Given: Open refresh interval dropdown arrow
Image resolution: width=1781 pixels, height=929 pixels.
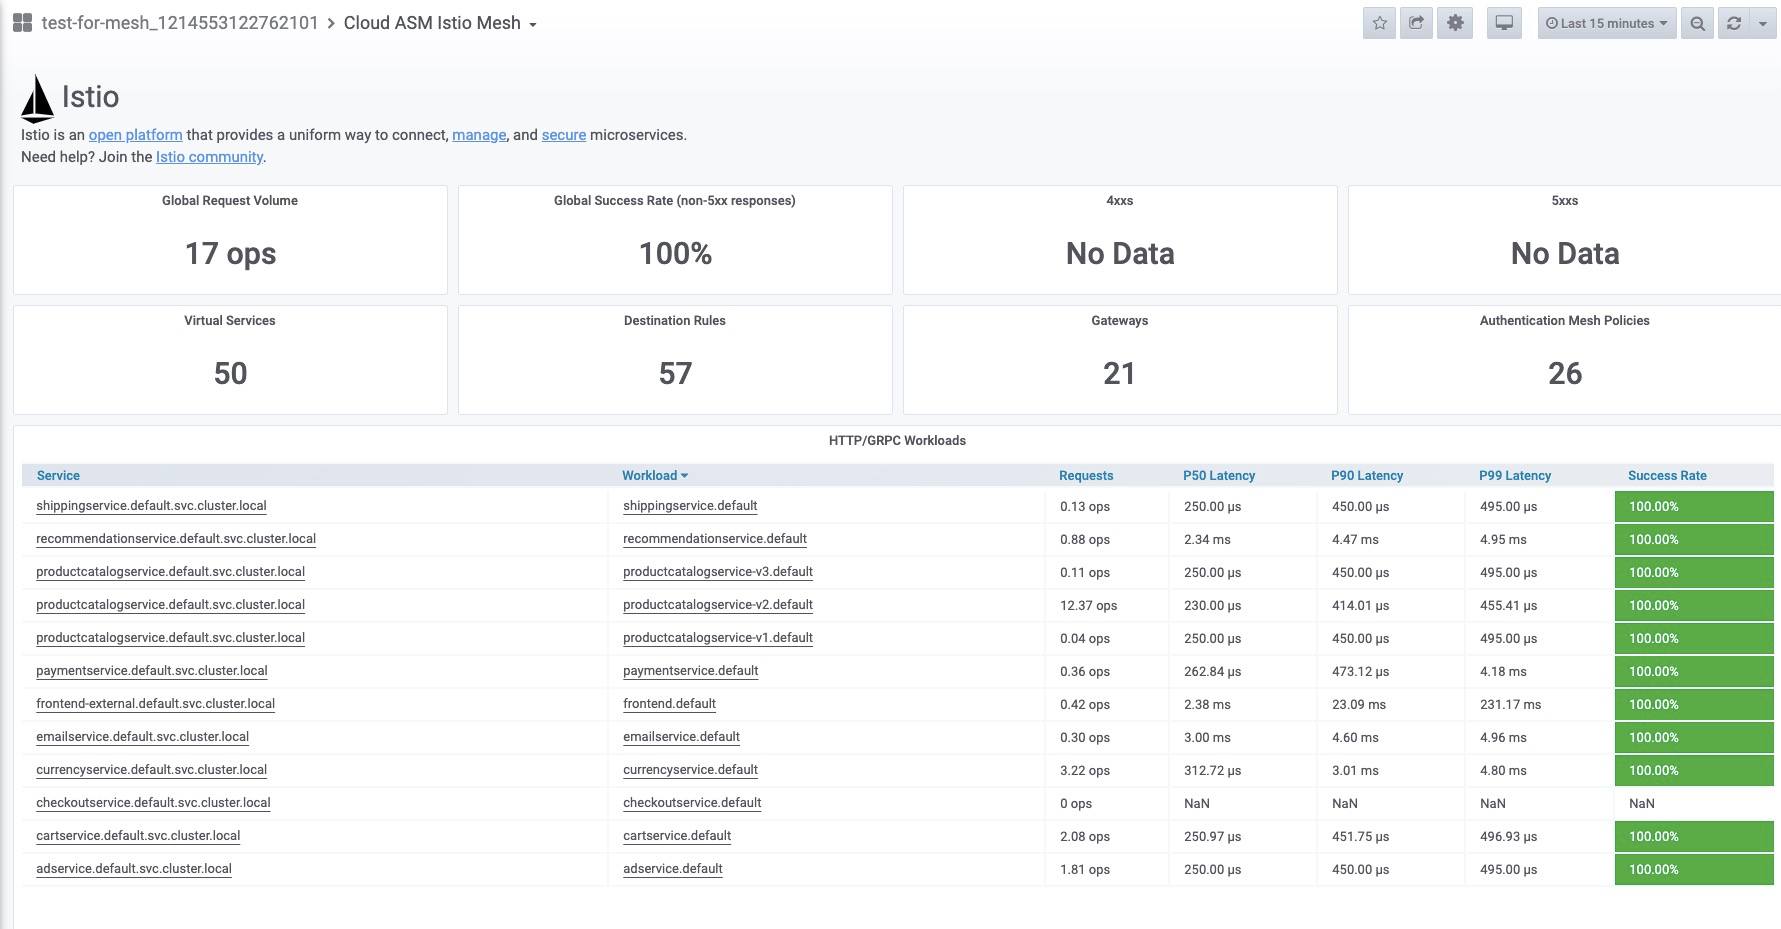Looking at the screenshot, I should [1763, 23].
